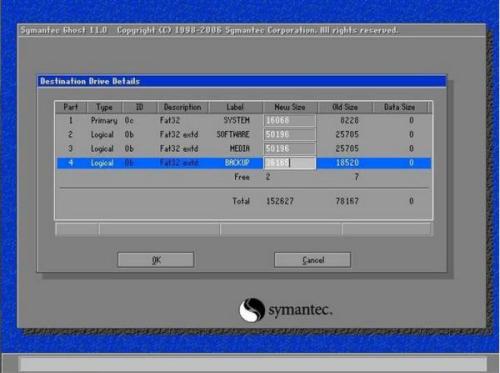Click the Total row label
This screenshot has width=500, height=373.
point(241,201)
